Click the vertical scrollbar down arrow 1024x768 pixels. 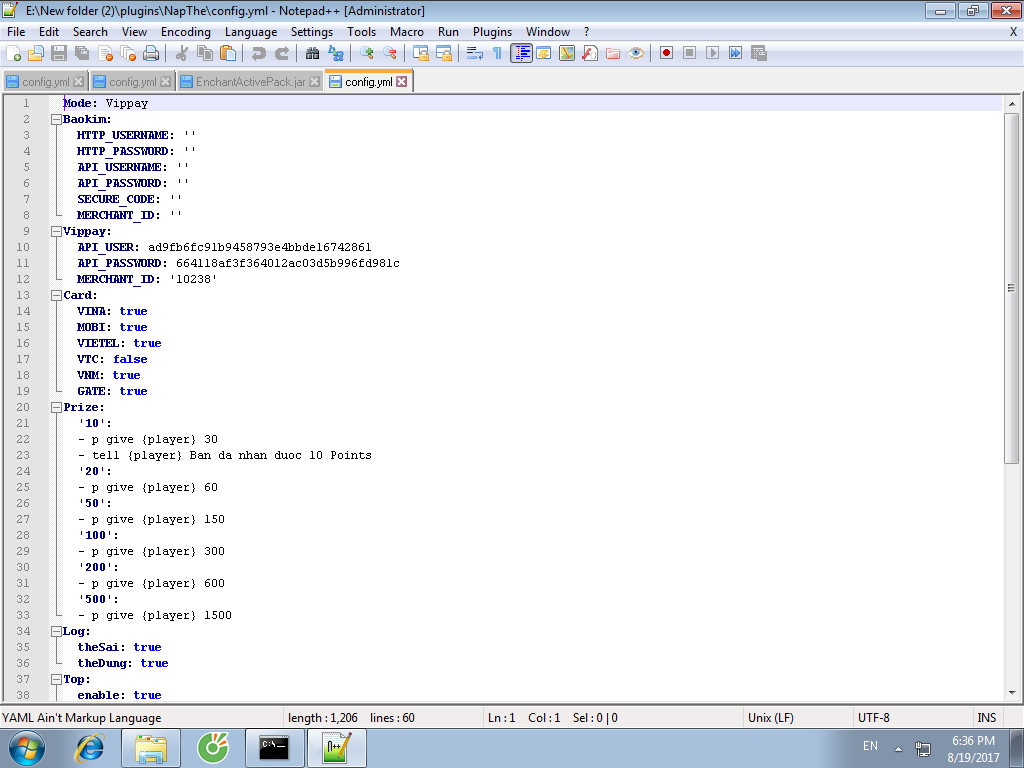point(1012,692)
